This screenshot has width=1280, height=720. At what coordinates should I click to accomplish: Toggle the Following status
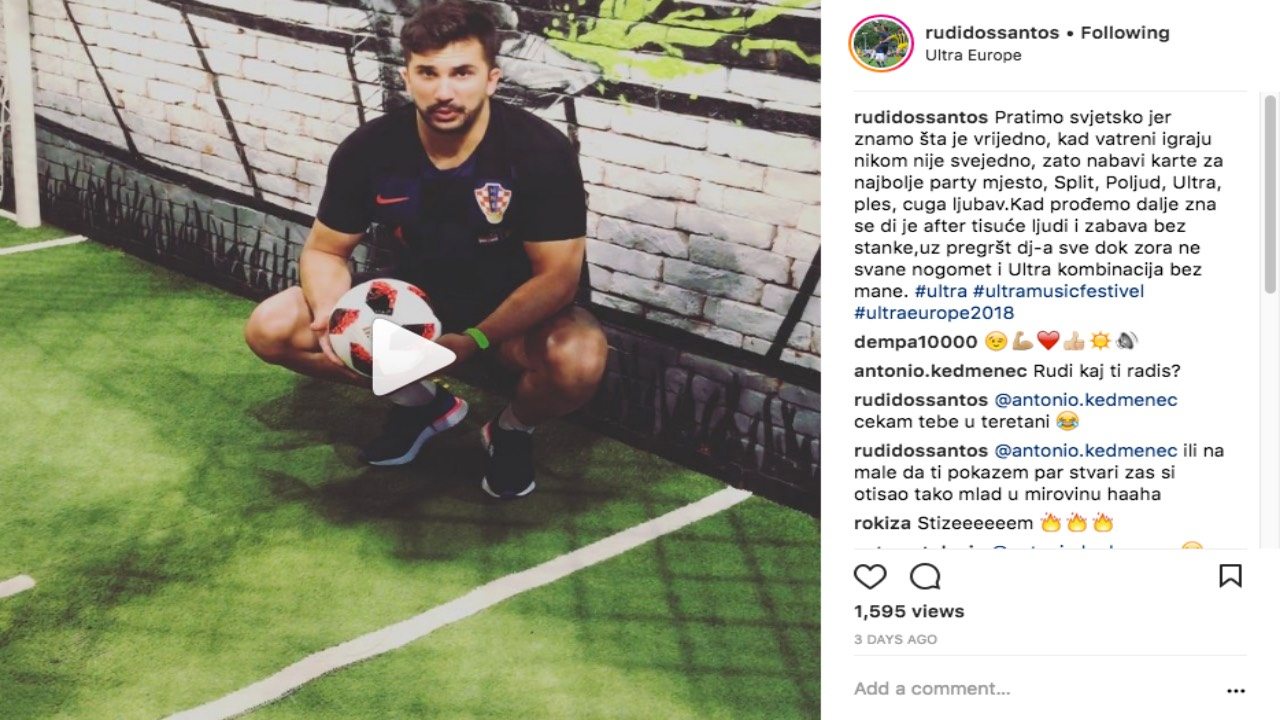coord(1124,33)
